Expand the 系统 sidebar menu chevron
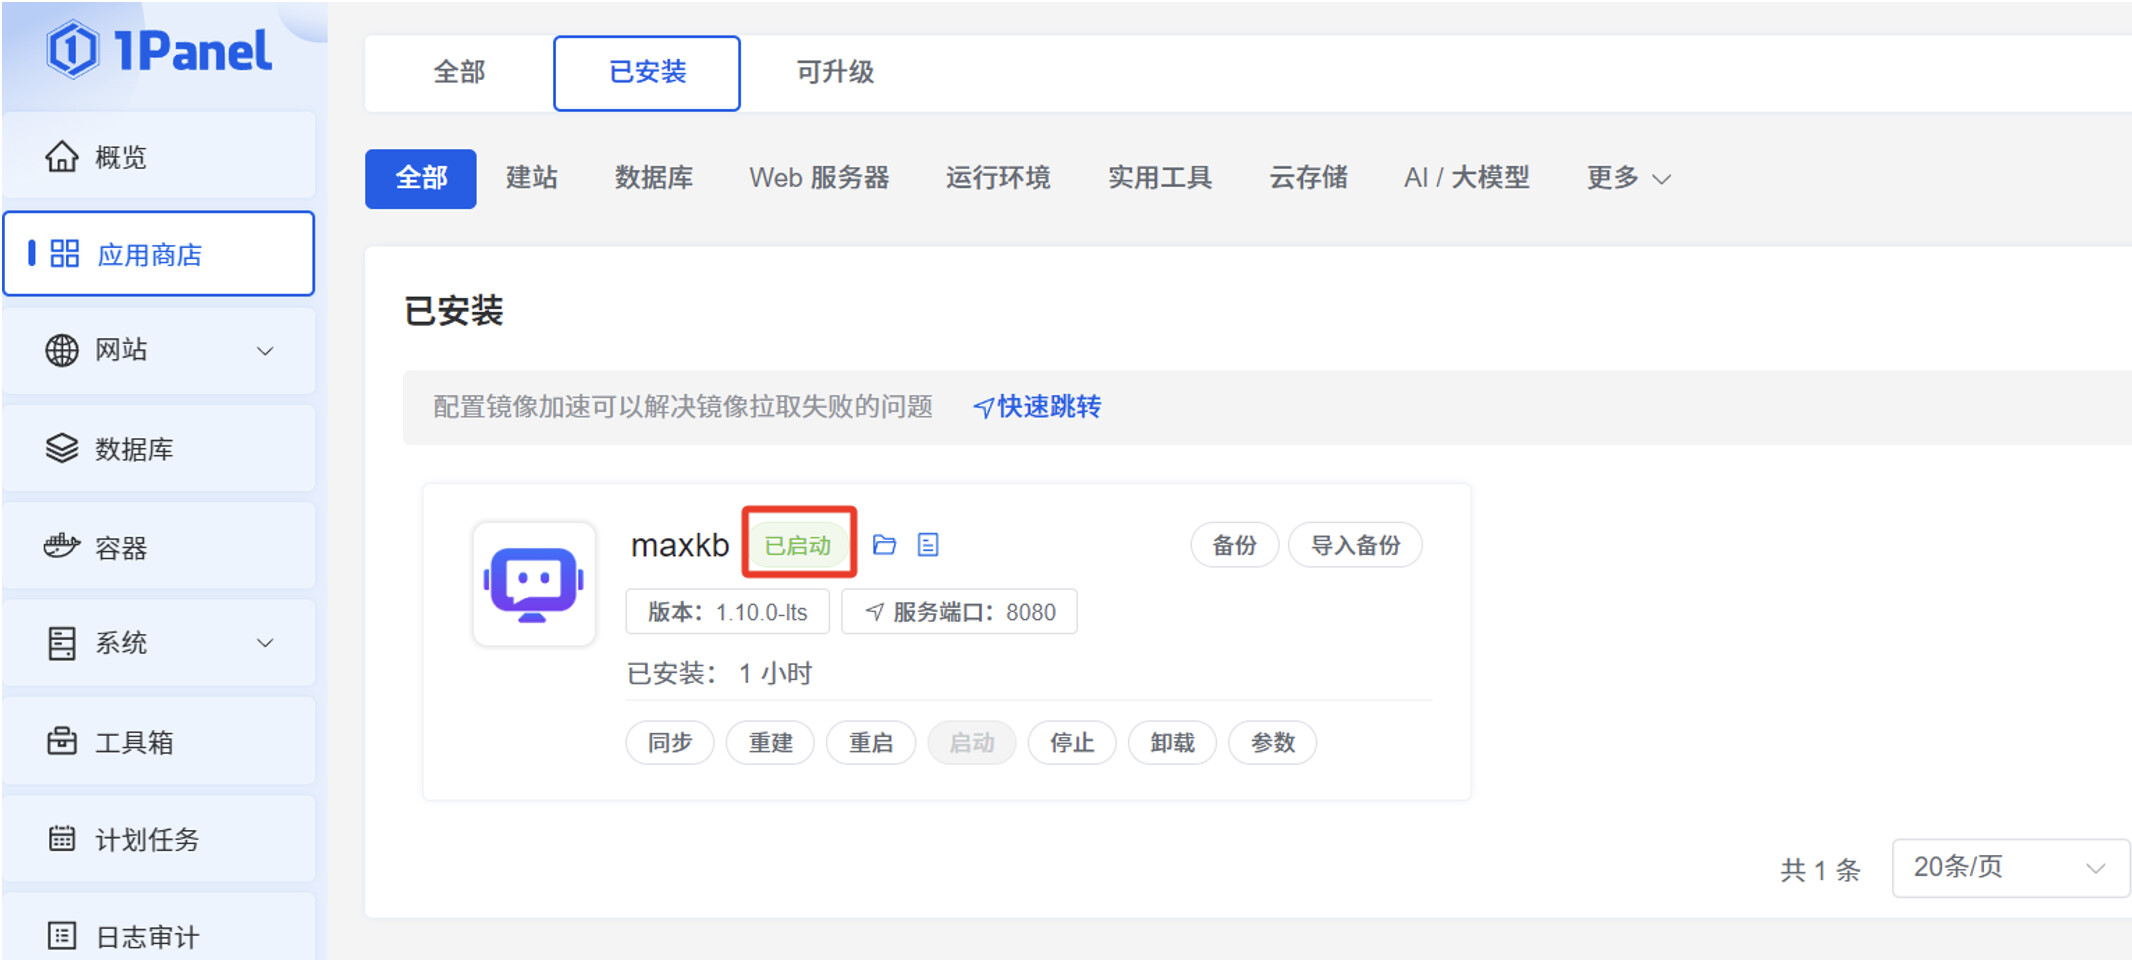This screenshot has width=2132, height=960. pyautogui.click(x=265, y=643)
